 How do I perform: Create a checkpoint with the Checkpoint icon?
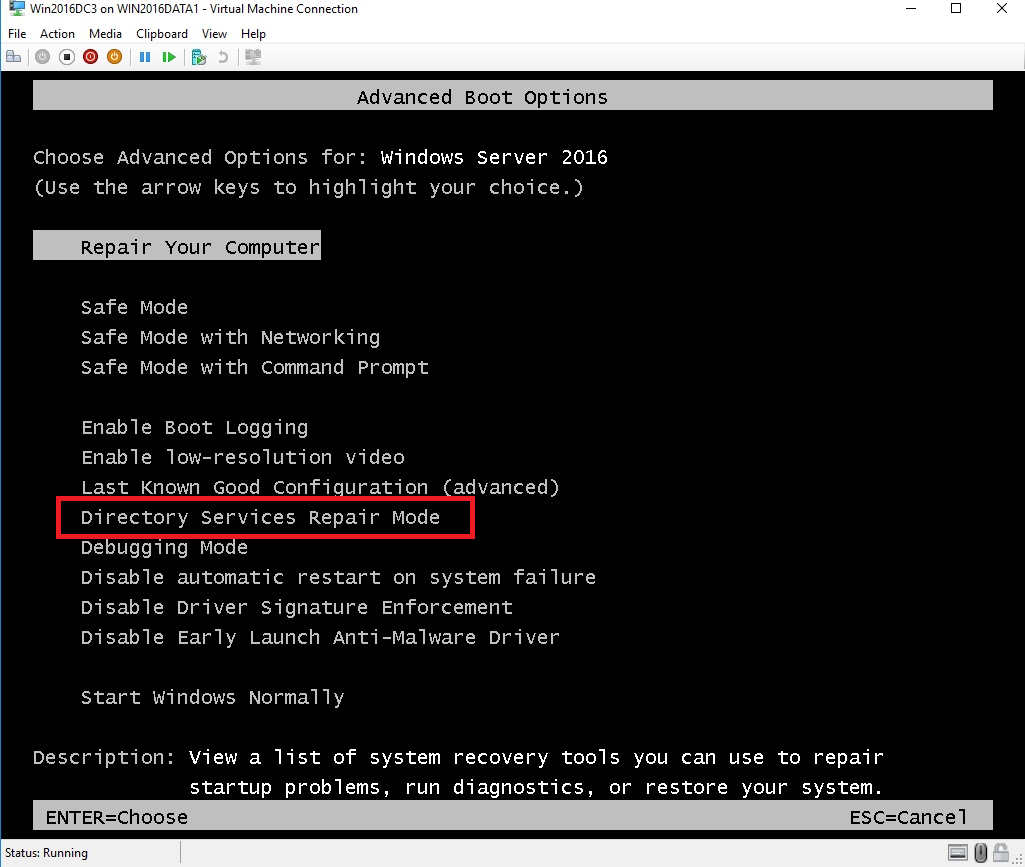(x=199, y=57)
